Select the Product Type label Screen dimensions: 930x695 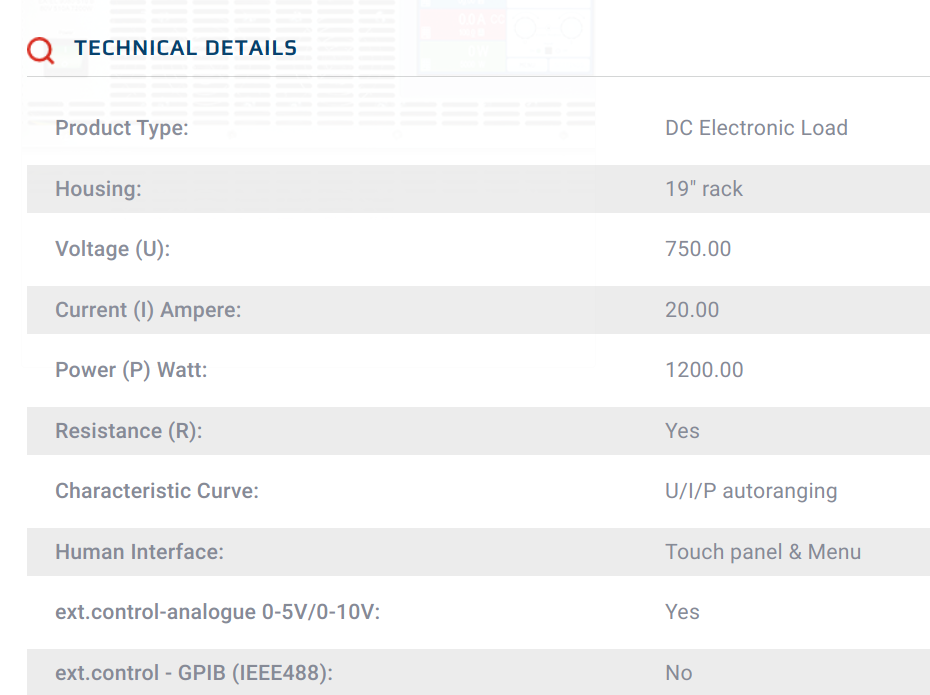point(122,128)
